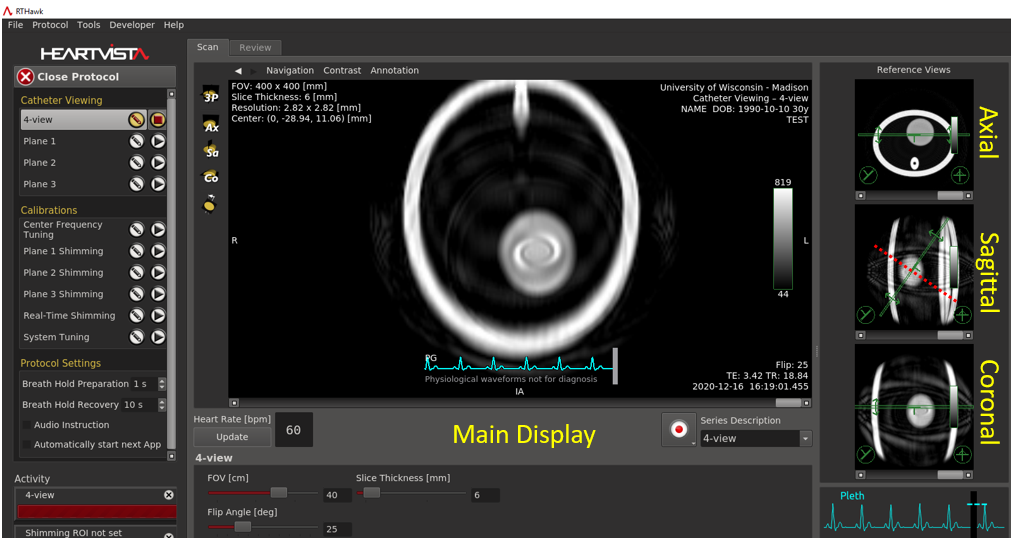The image size is (1013, 540).
Task: Open the Navigation dropdown menu
Action: coord(289,71)
